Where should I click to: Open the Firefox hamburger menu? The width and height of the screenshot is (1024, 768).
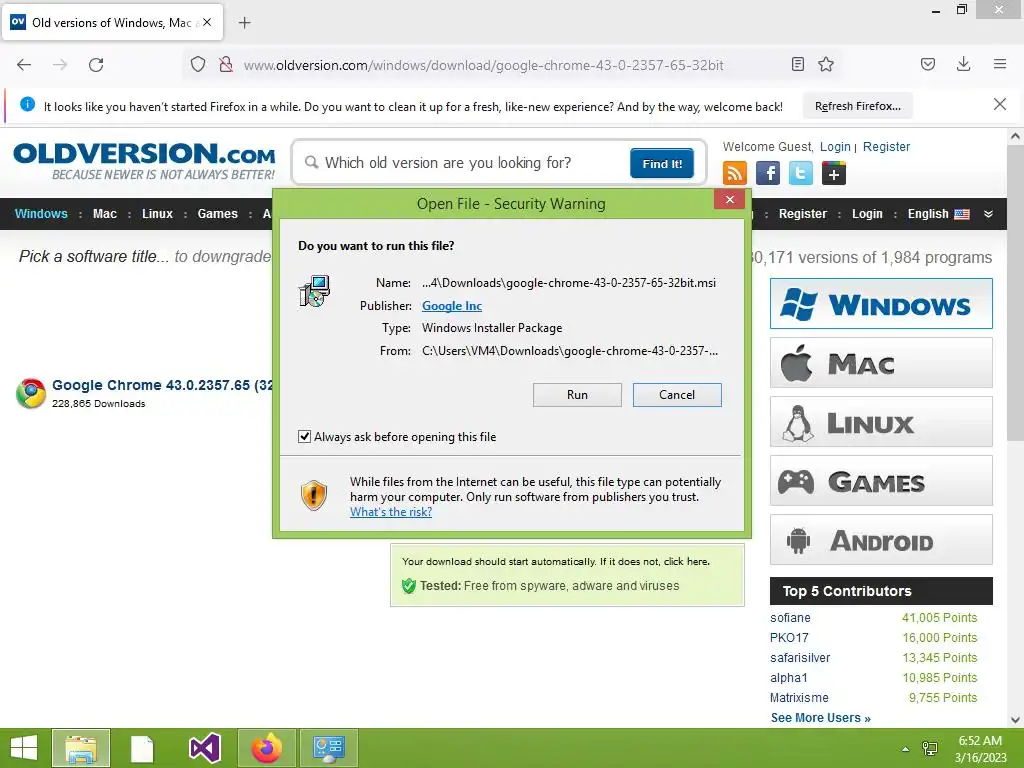coord(1000,64)
